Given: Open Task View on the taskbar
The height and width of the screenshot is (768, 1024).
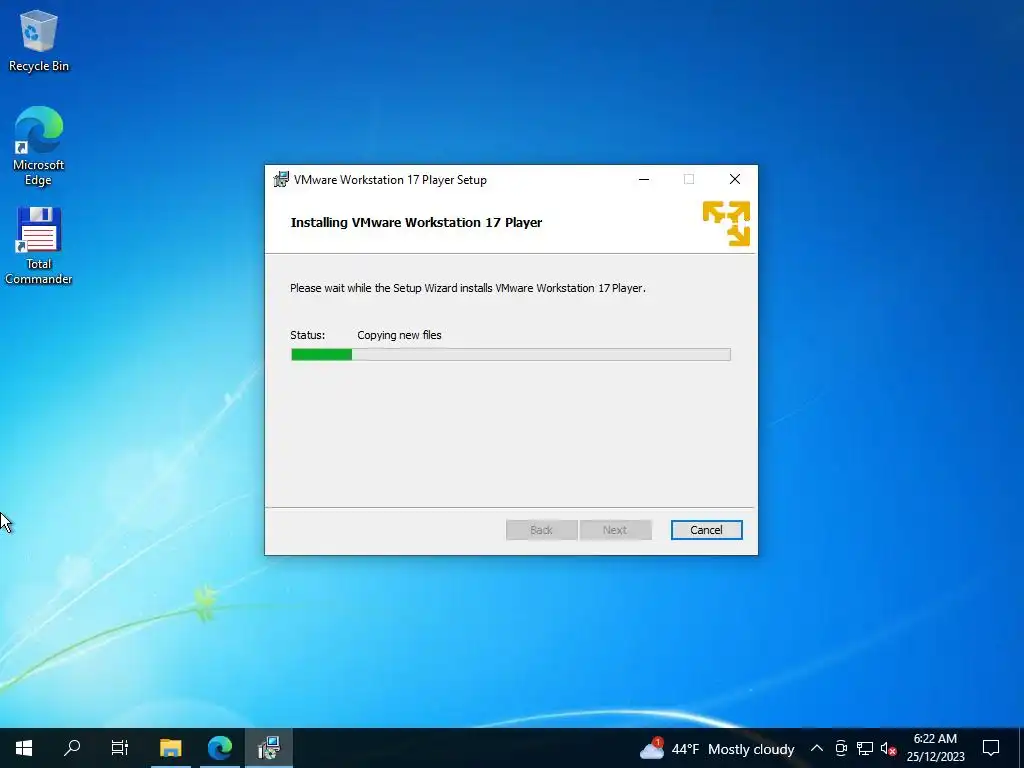Looking at the screenshot, I should click(x=120, y=748).
